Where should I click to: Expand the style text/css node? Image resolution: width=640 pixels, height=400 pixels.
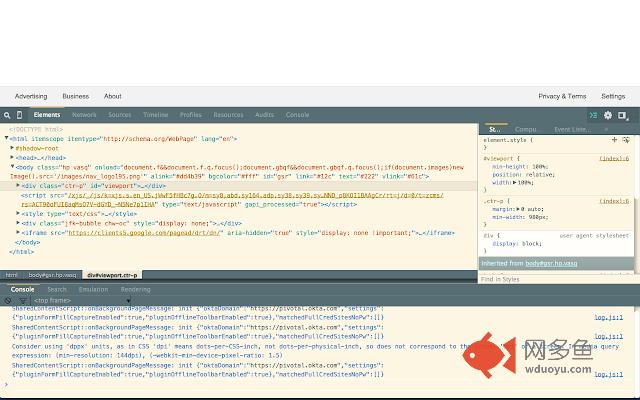pyautogui.click(x=18, y=213)
